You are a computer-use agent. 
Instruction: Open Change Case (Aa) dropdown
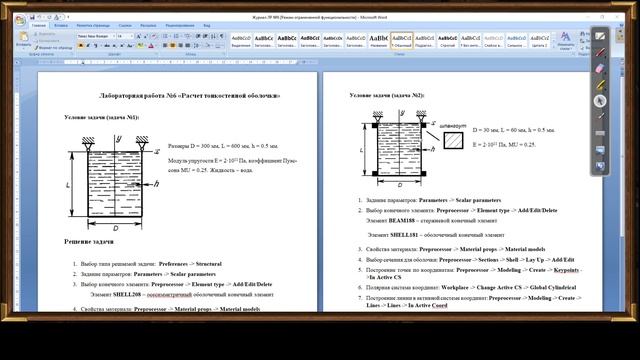coord(130,45)
